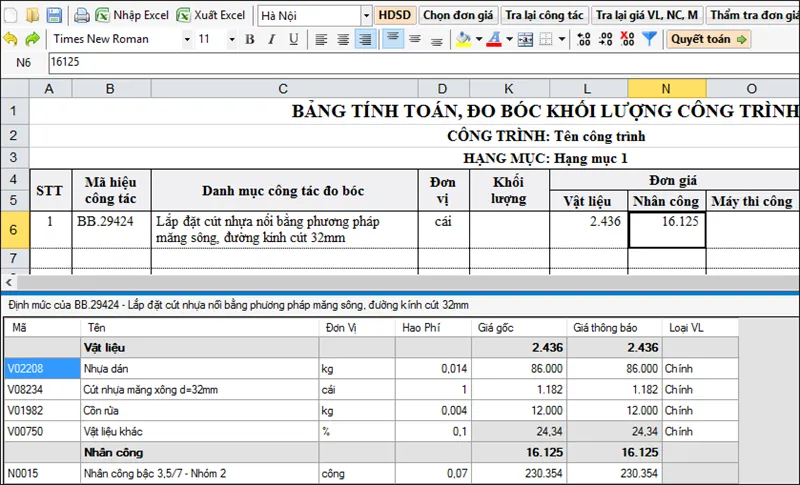Click the increase decimal places icon
The image size is (800, 485).
584,39
